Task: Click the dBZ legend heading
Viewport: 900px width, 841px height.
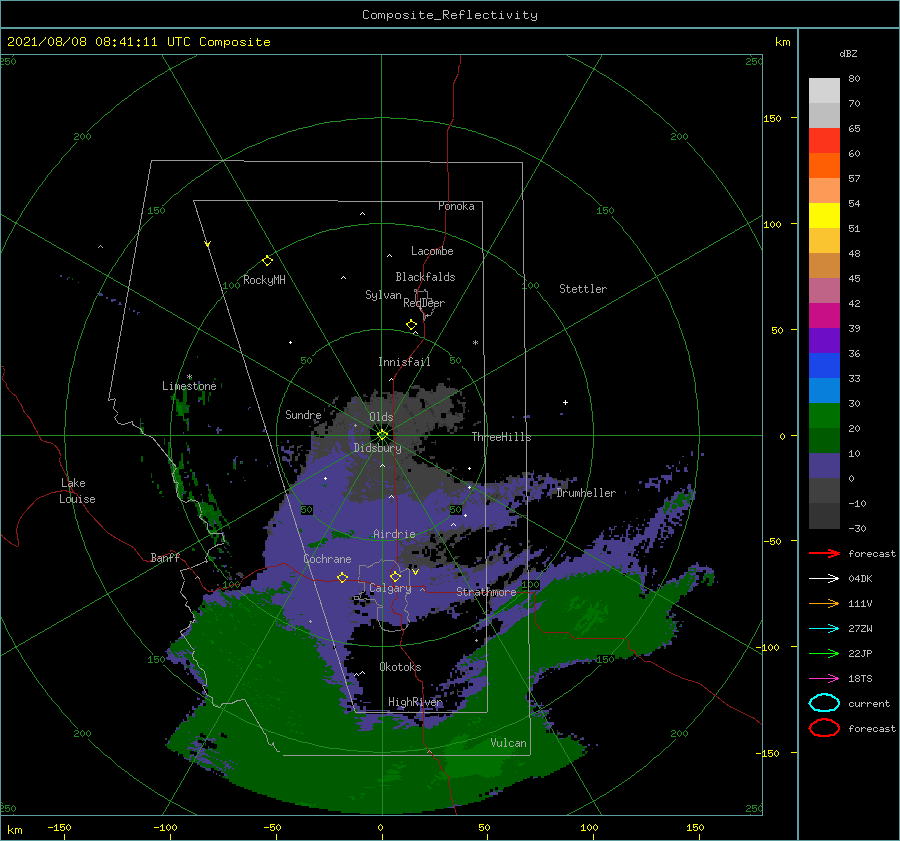Action: 848,53
